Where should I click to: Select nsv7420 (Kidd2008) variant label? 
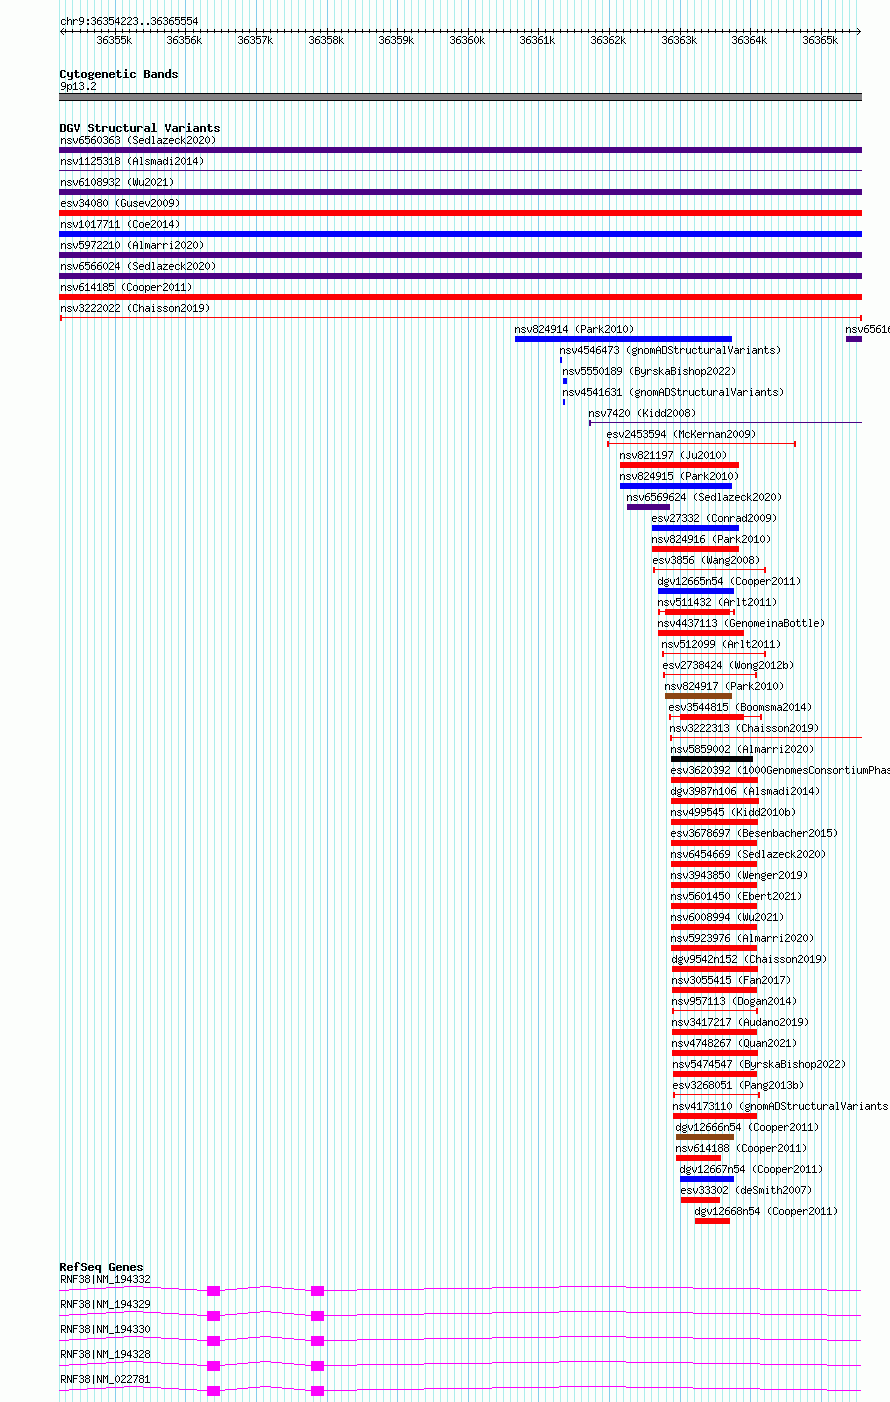(x=641, y=413)
